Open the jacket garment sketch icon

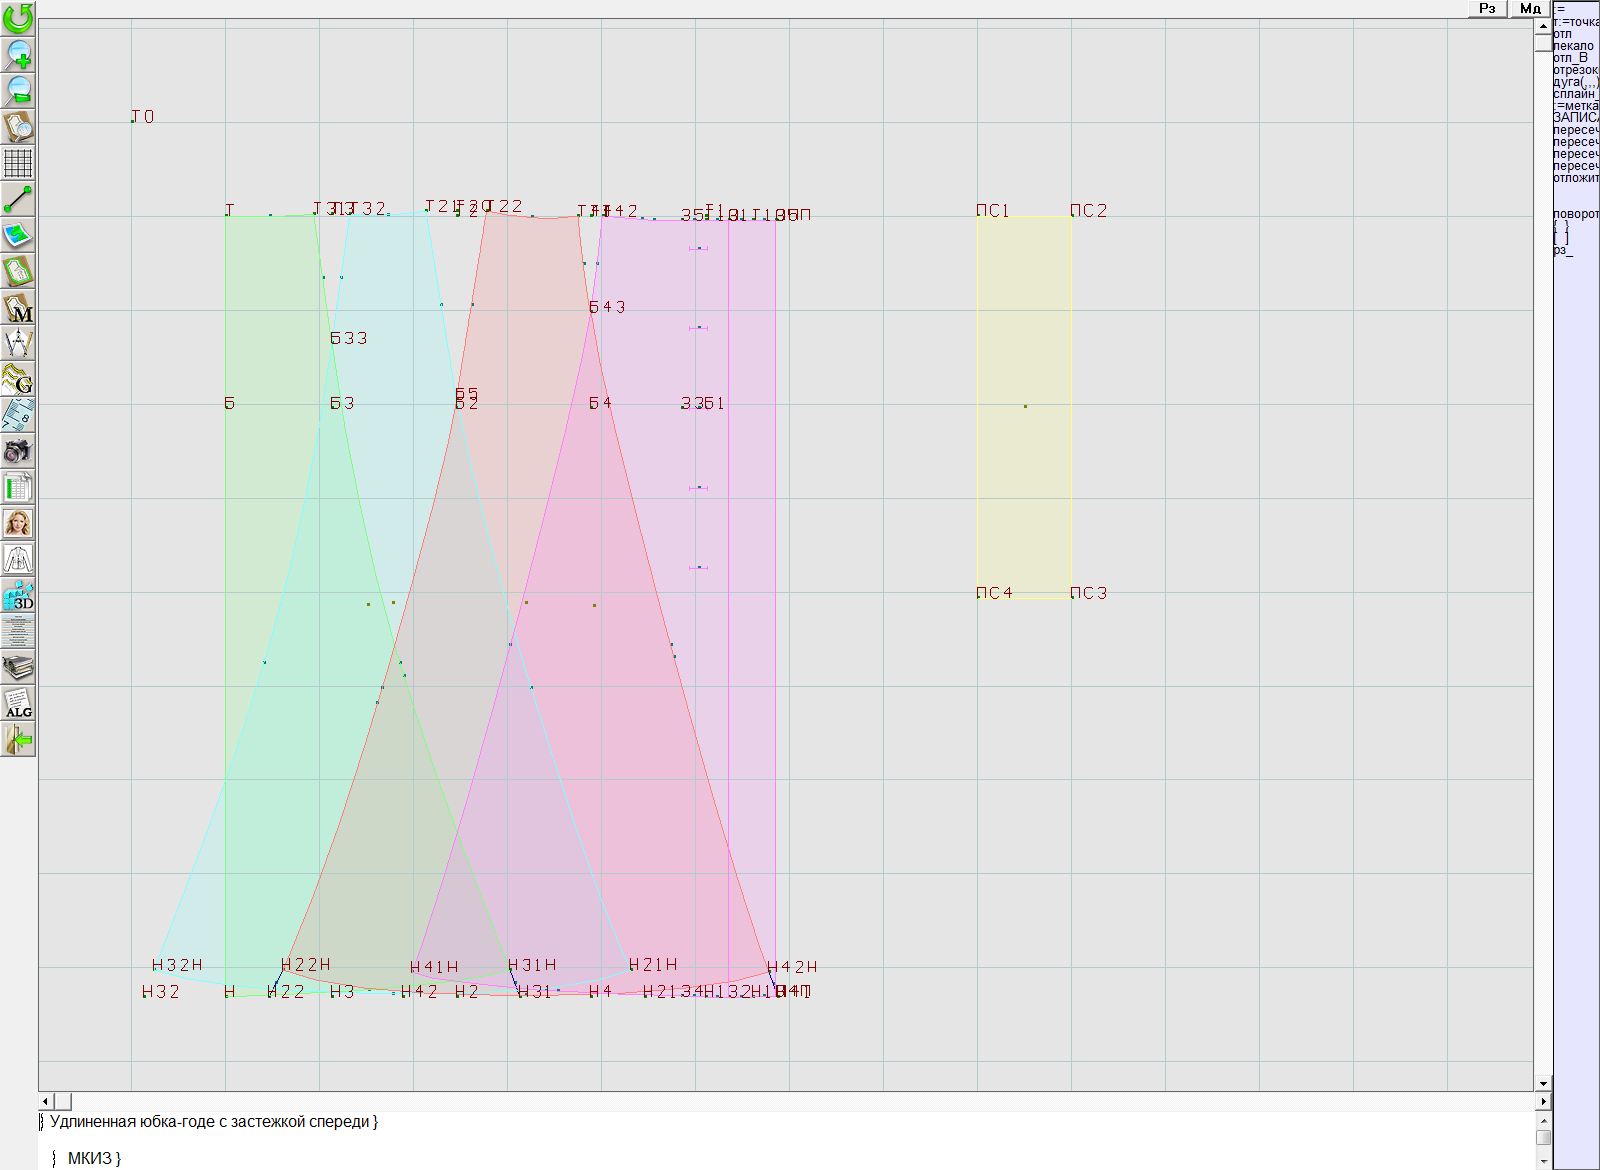(x=18, y=559)
